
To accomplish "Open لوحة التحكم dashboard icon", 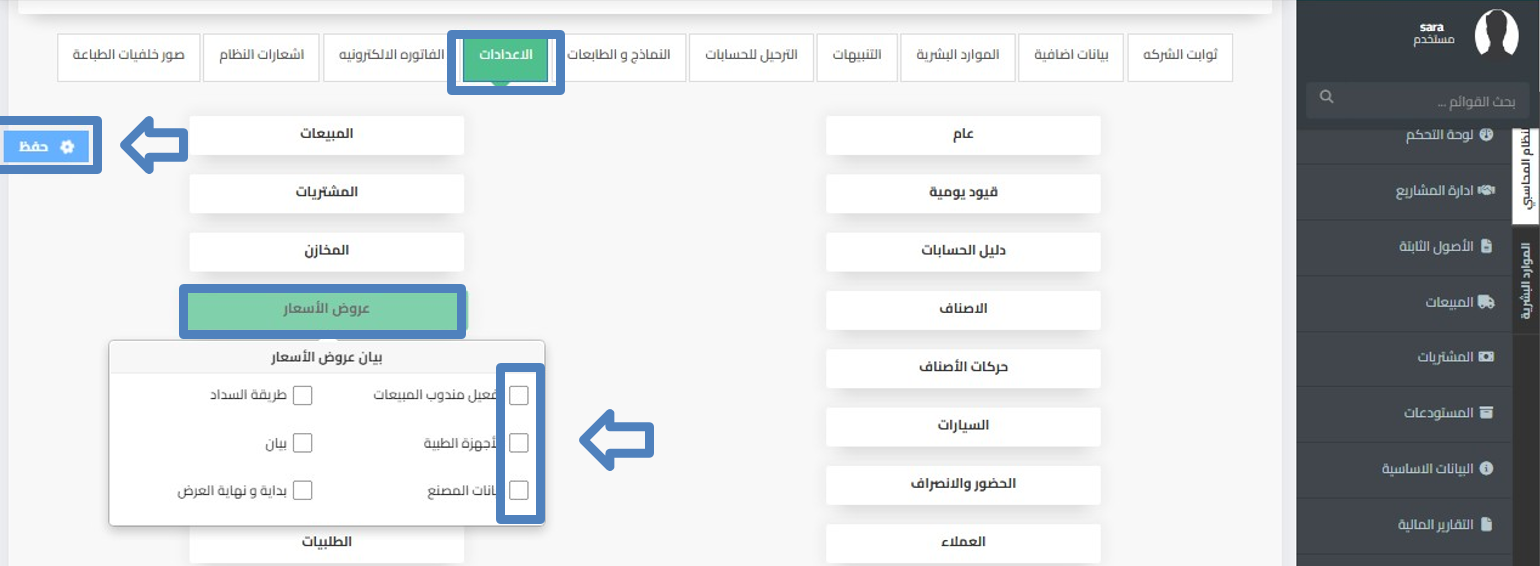I will (1486, 134).
